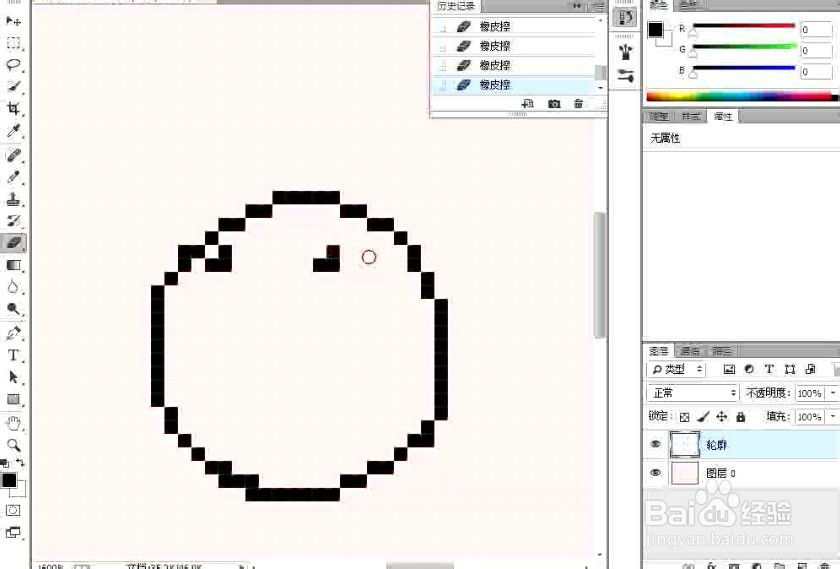Viewport: 840px width, 569px height.
Task: Select the Pen tool
Action: point(13,333)
